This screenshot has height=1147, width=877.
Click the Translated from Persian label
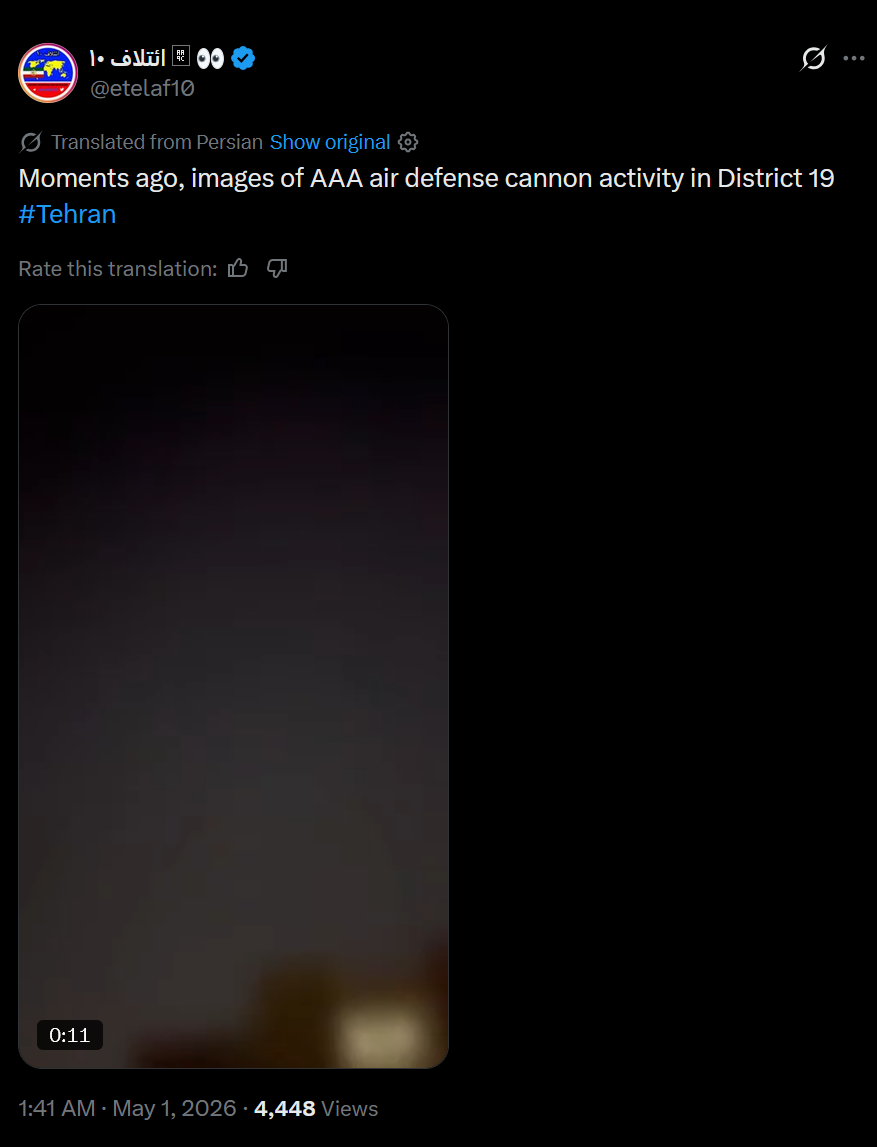coord(157,142)
